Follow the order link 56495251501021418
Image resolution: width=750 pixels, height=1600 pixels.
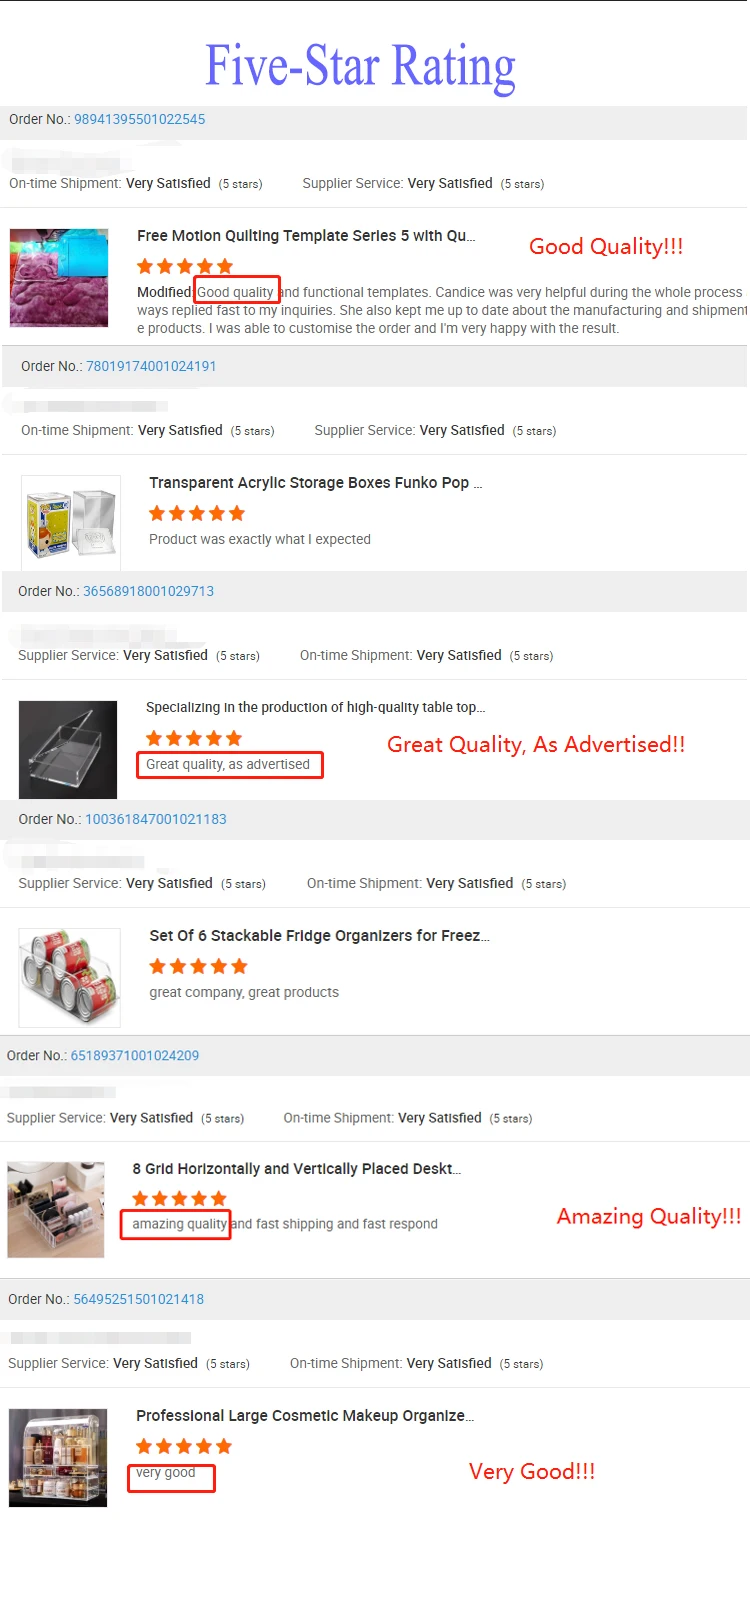tap(138, 1299)
